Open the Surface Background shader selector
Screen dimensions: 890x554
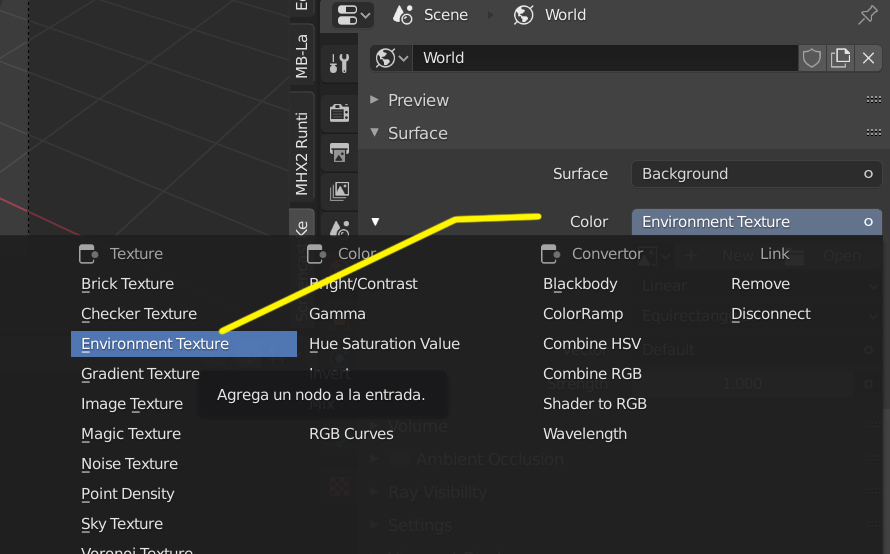[x=756, y=174]
